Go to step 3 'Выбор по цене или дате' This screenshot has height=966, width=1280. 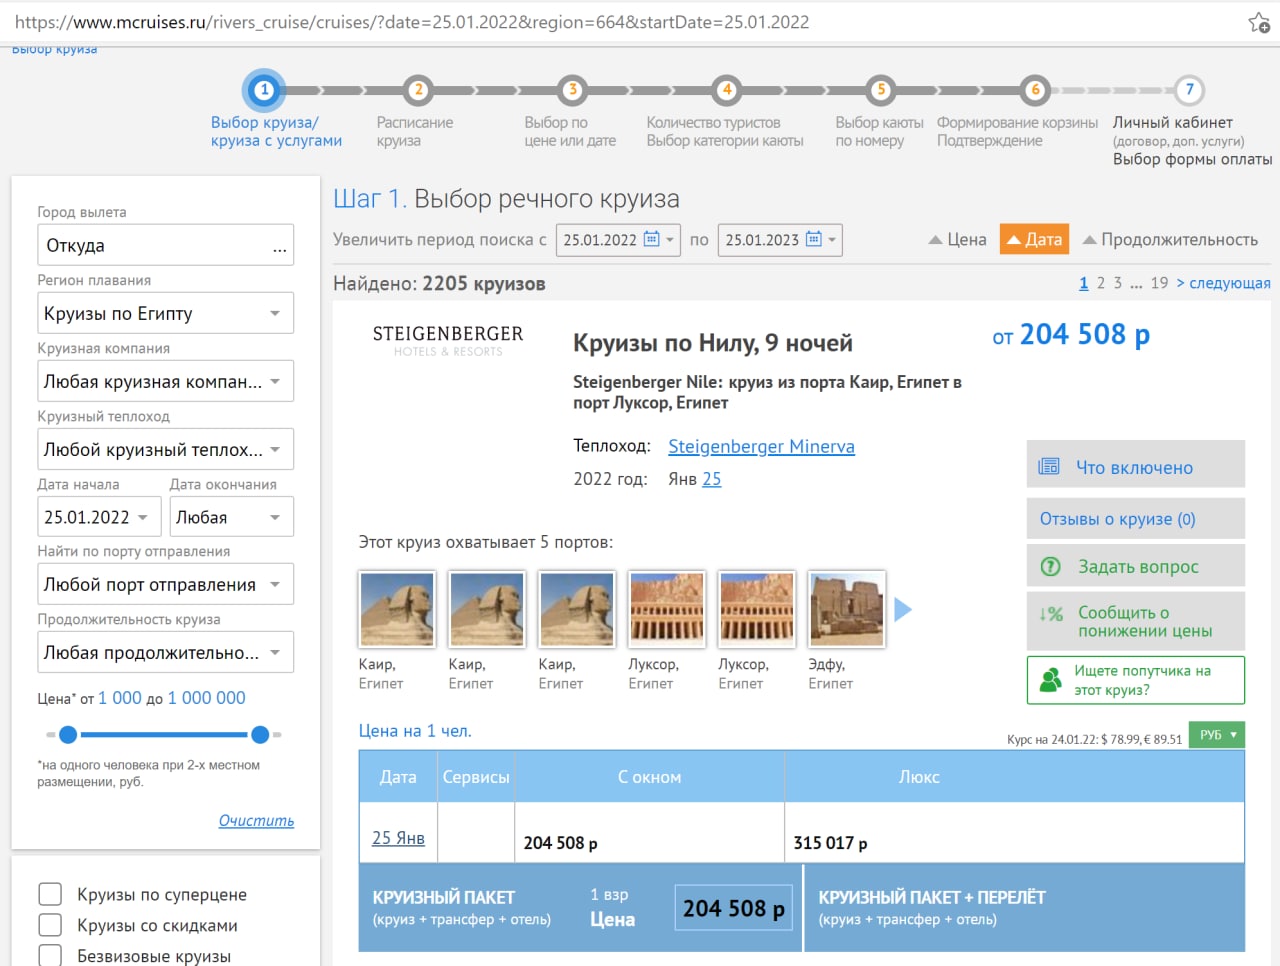(572, 90)
